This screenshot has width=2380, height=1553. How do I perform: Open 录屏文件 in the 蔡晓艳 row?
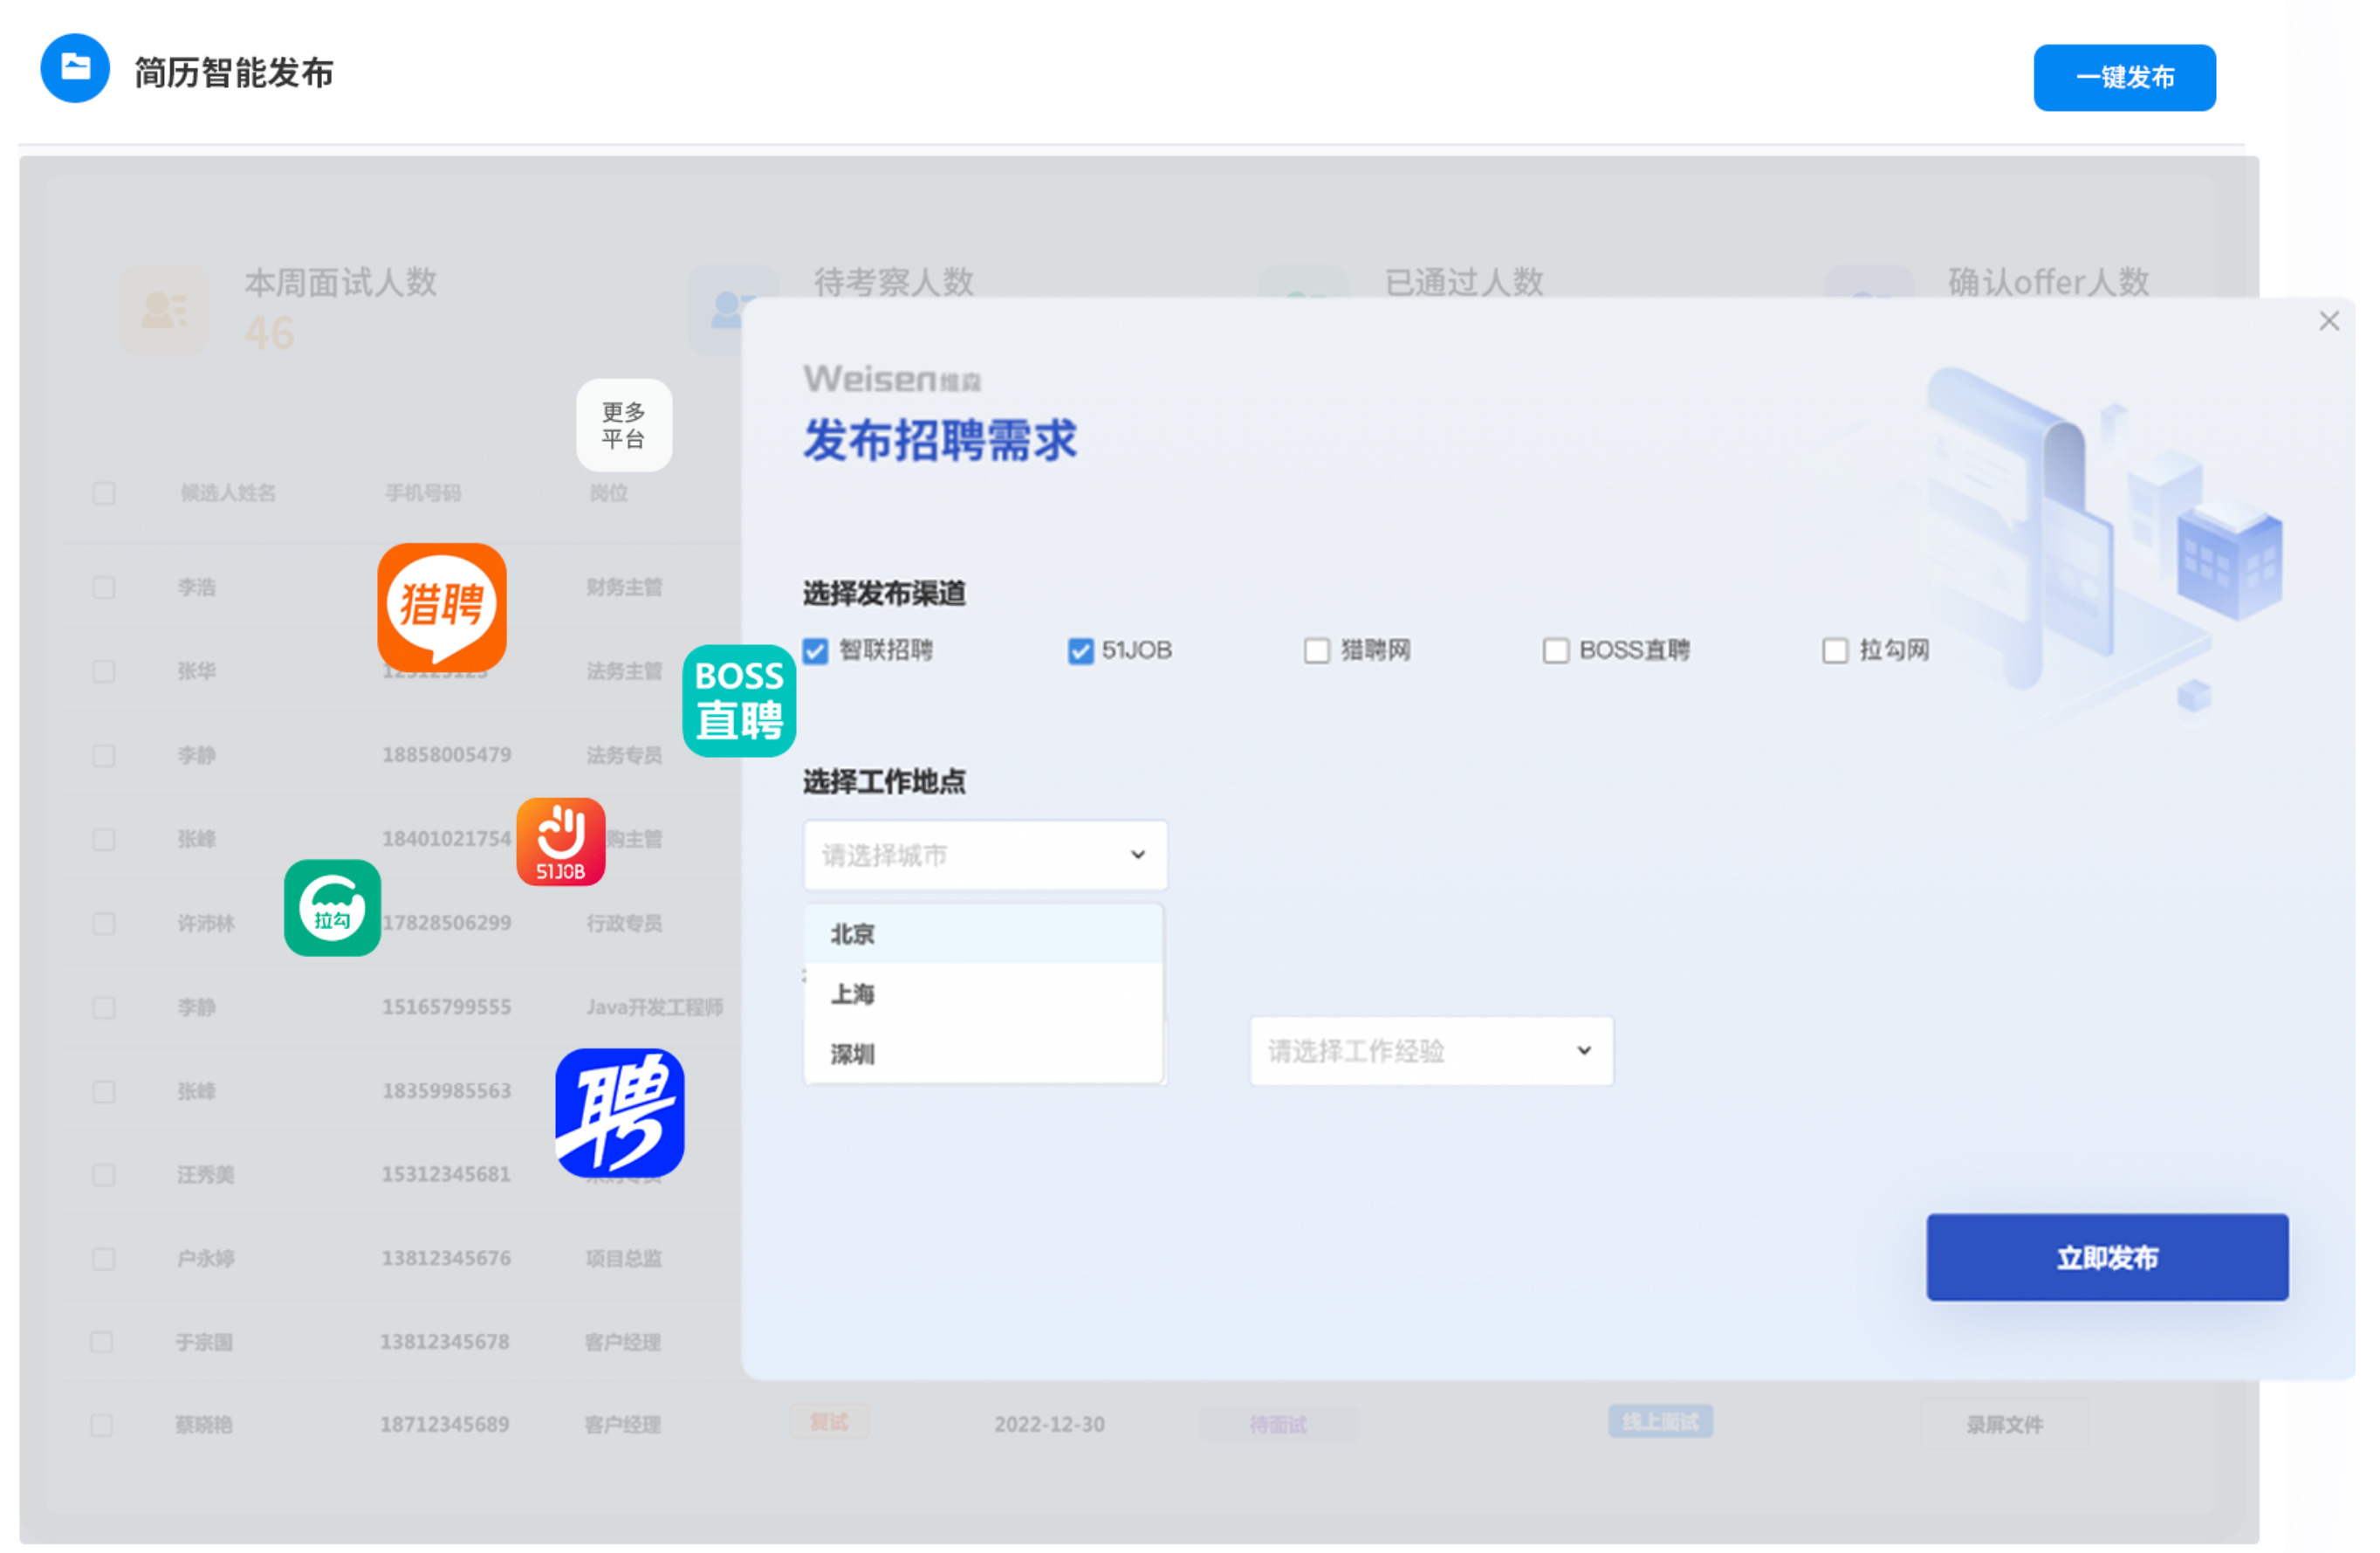[x=2004, y=1424]
